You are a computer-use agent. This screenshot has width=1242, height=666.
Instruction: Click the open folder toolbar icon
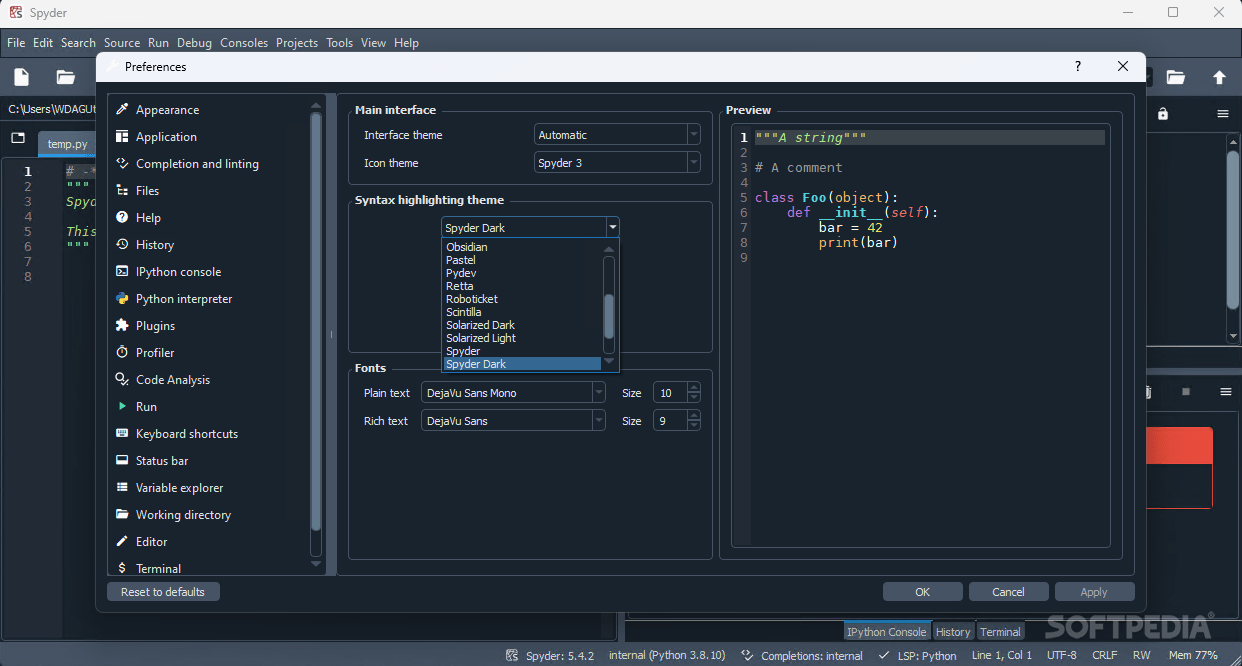point(66,77)
